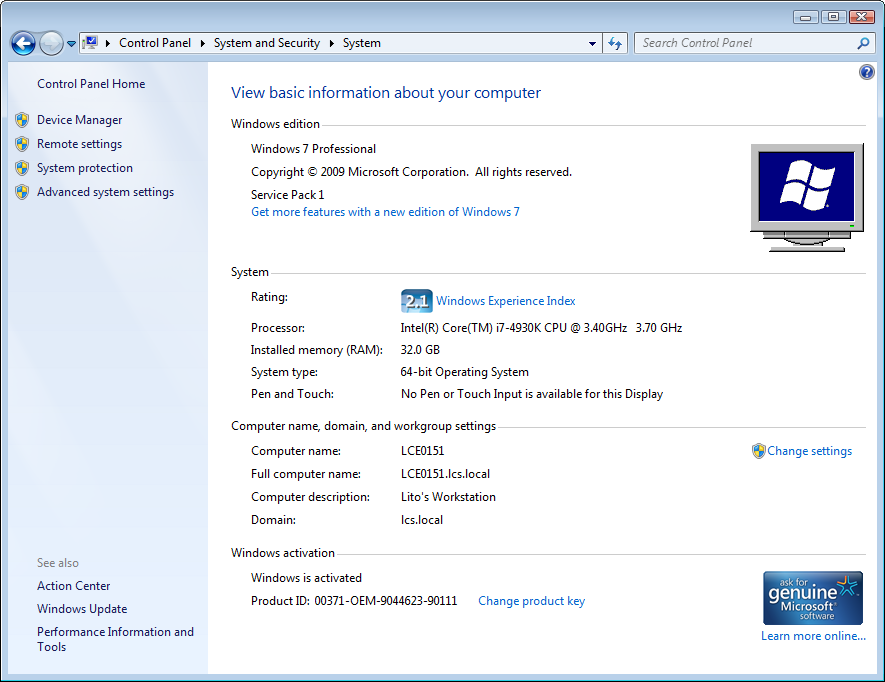Expand the arrow after System and Security
This screenshot has height=682, width=885.
(331, 43)
